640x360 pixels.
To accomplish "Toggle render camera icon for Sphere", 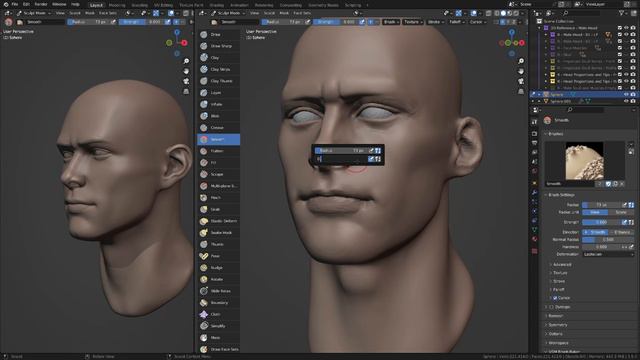I will point(633,94).
